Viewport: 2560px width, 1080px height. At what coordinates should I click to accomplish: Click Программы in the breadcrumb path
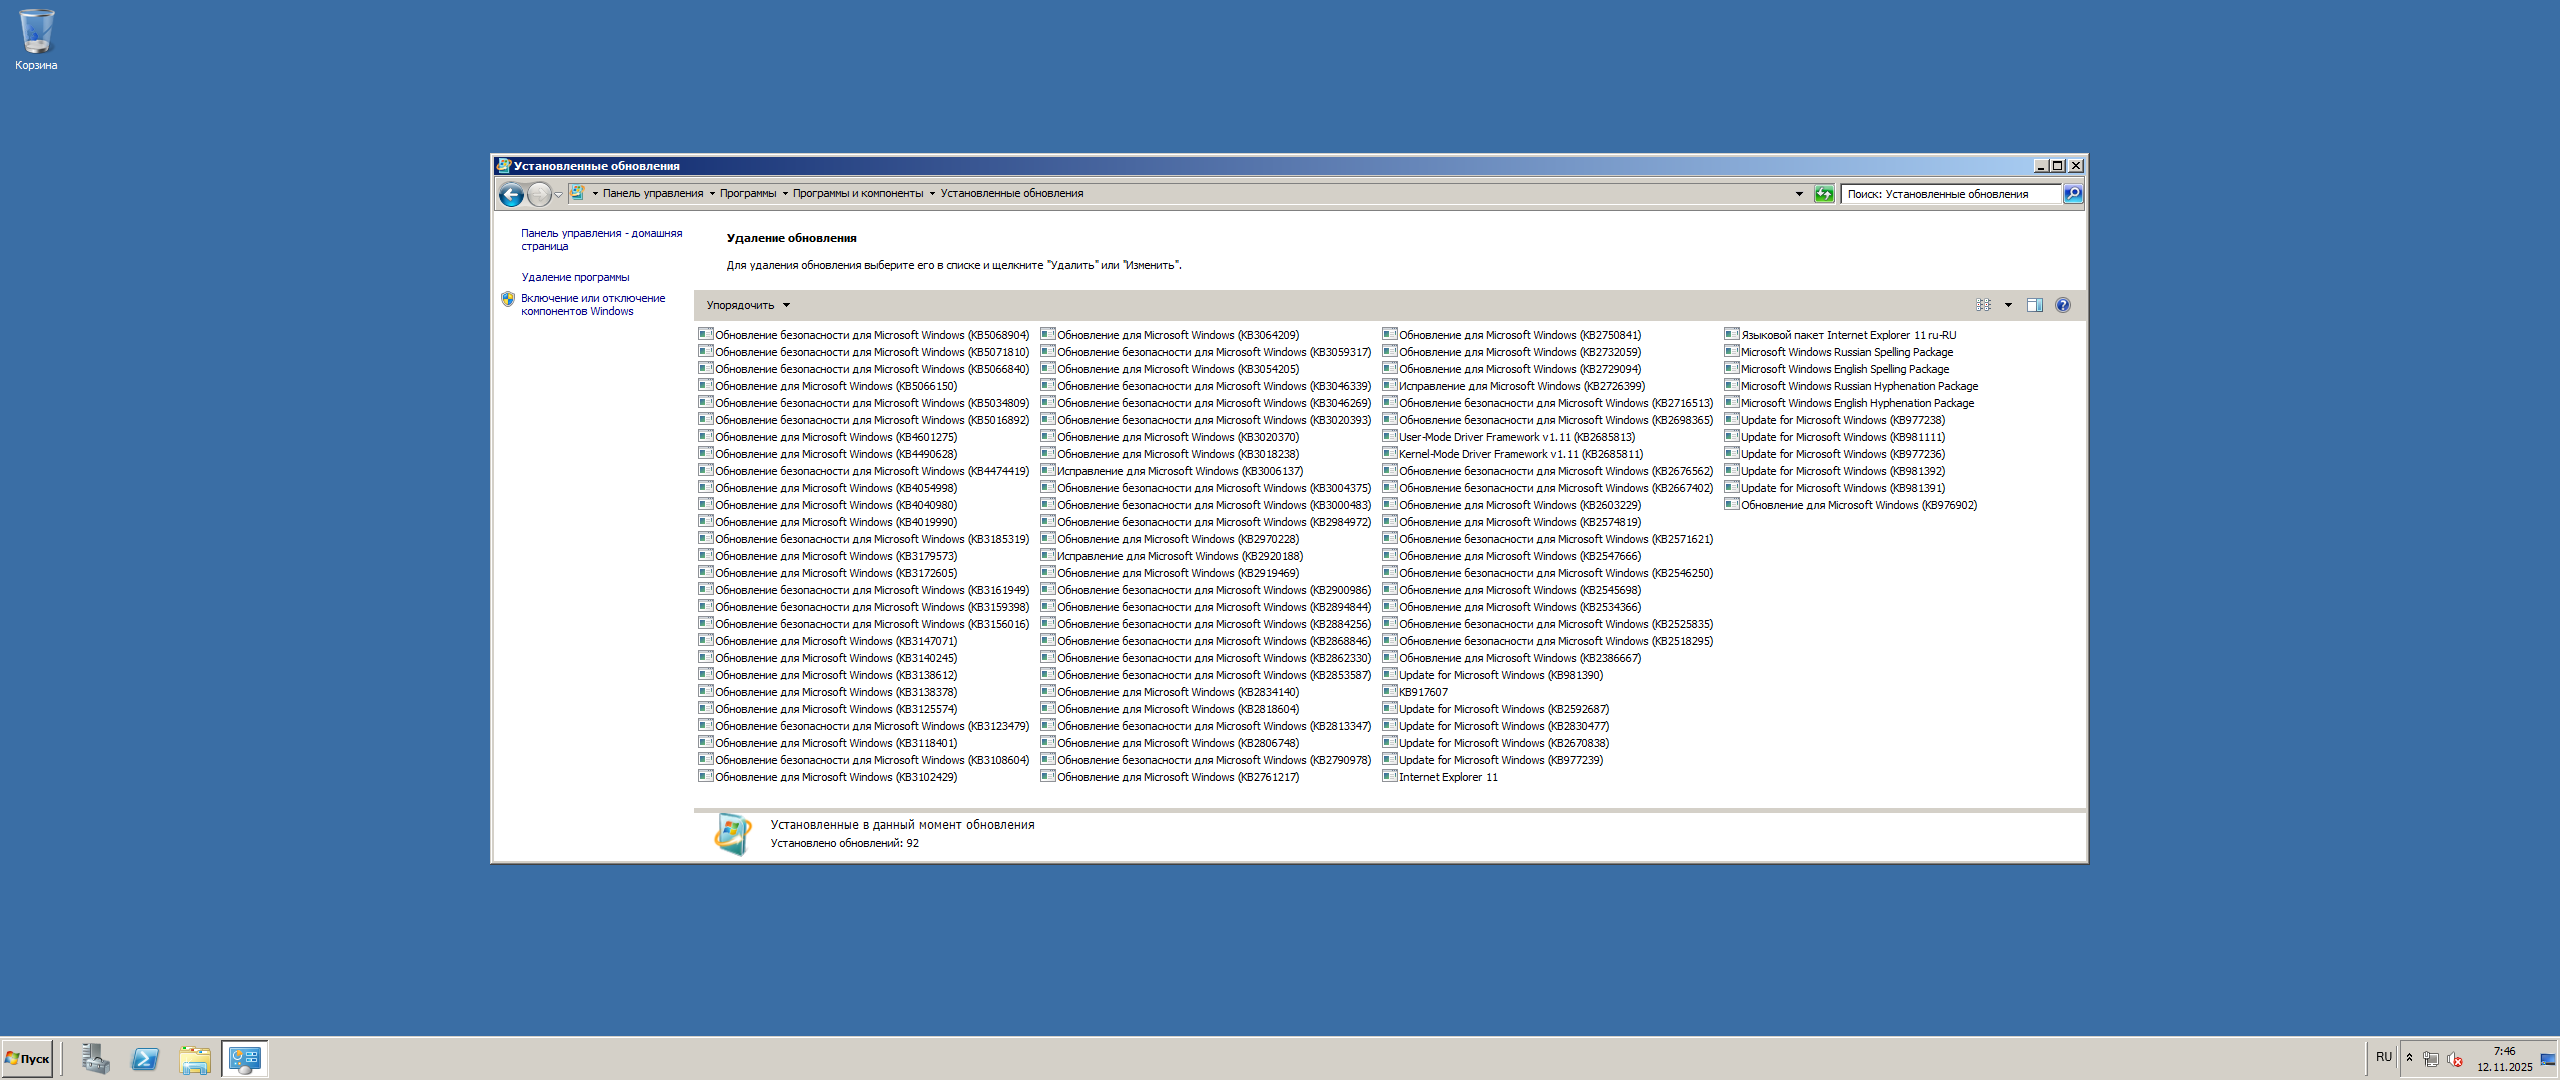pos(747,194)
